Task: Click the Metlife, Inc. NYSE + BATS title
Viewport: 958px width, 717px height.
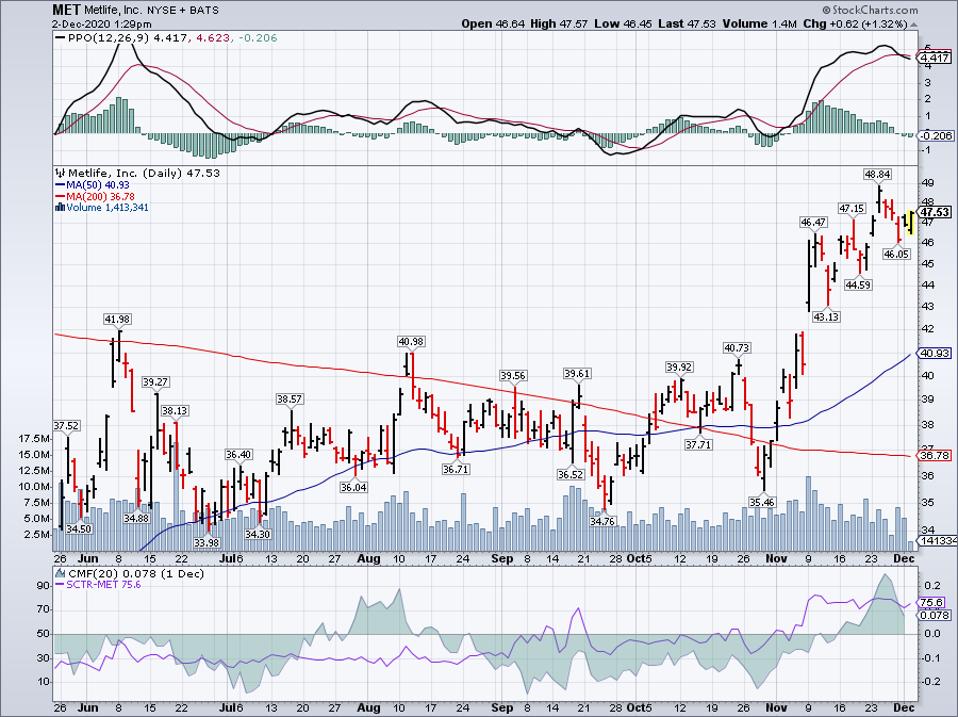Action: click(152, 10)
